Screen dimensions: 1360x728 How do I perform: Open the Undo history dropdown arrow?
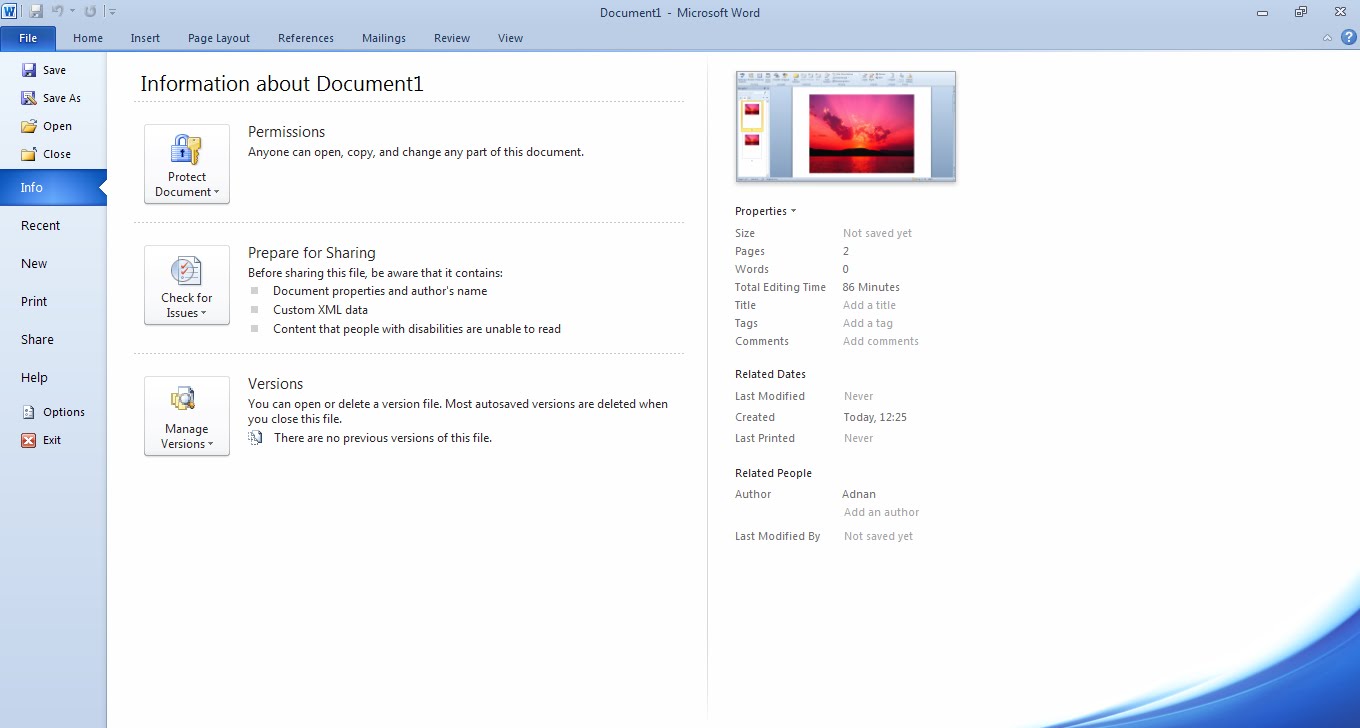coord(72,12)
